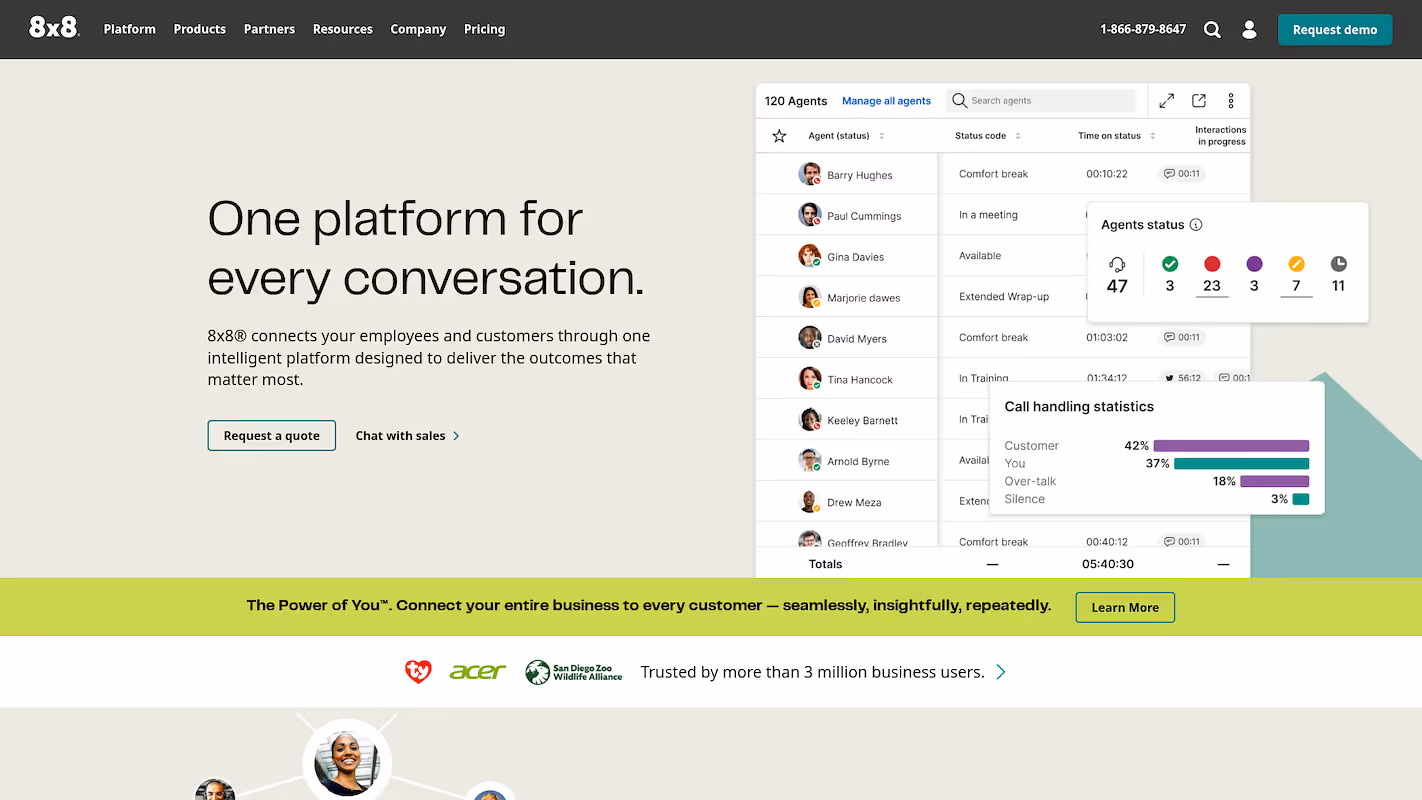This screenshot has height=800, width=1422.
Task: Click the Keeley Barnett agent name
Action: (863, 421)
